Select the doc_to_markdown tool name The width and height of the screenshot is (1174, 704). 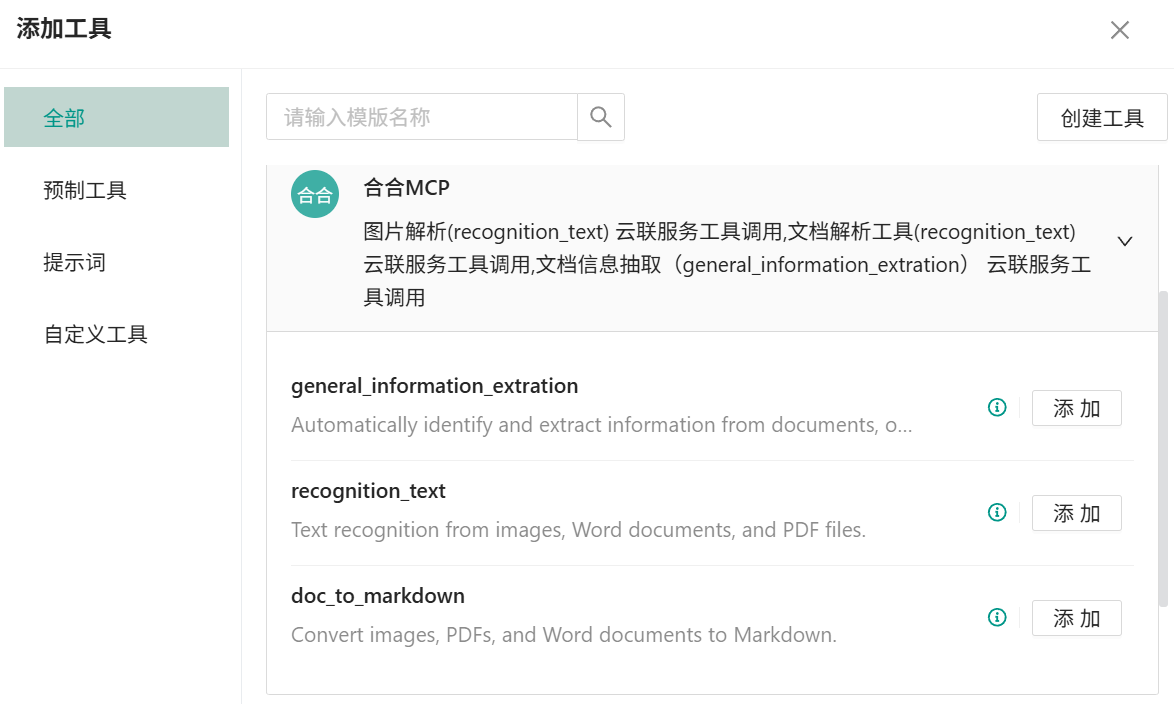[x=378, y=596]
